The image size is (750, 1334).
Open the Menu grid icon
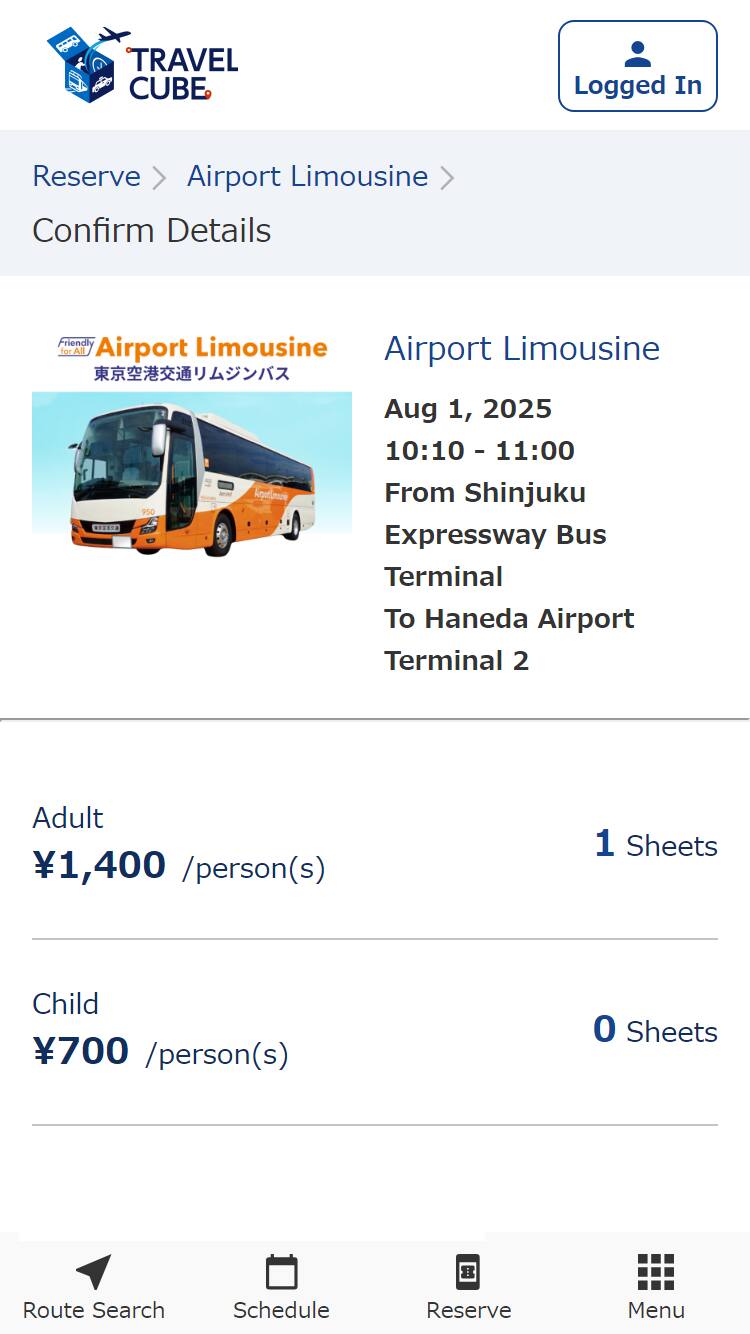point(656,1273)
